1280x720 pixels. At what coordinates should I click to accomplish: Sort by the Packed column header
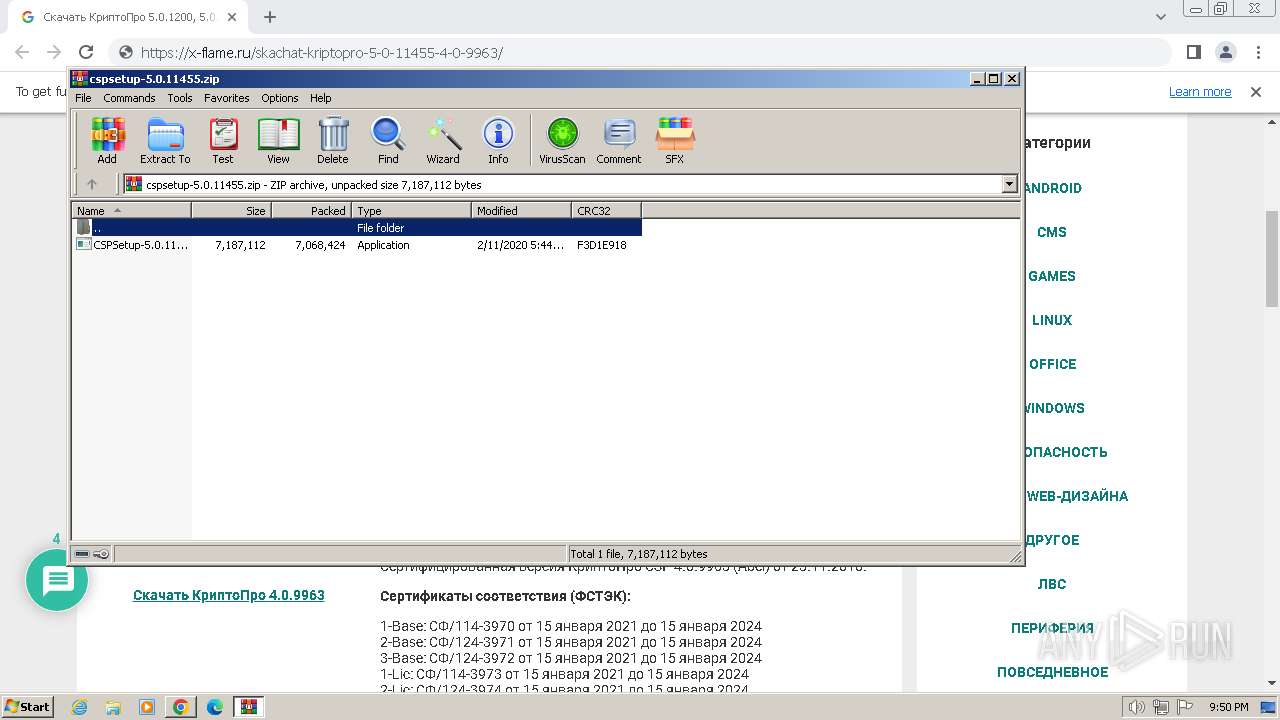(312, 210)
